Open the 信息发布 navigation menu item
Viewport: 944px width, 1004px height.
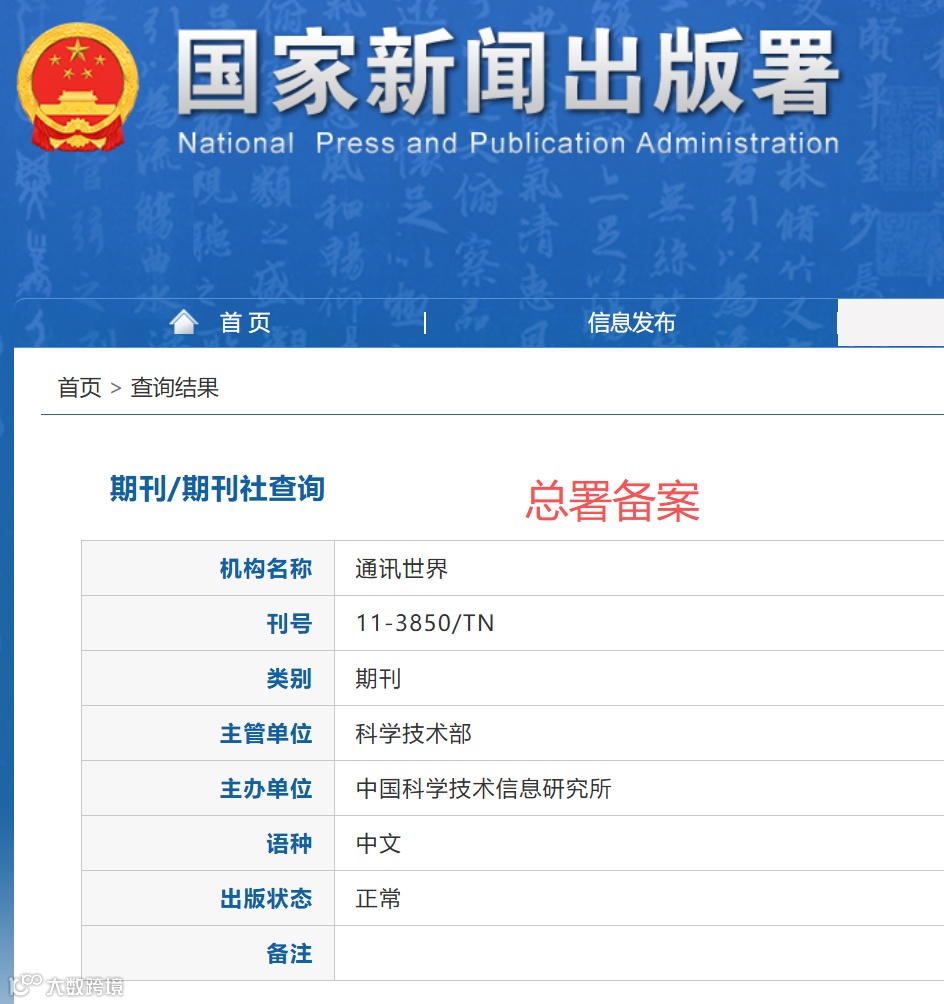(x=631, y=323)
